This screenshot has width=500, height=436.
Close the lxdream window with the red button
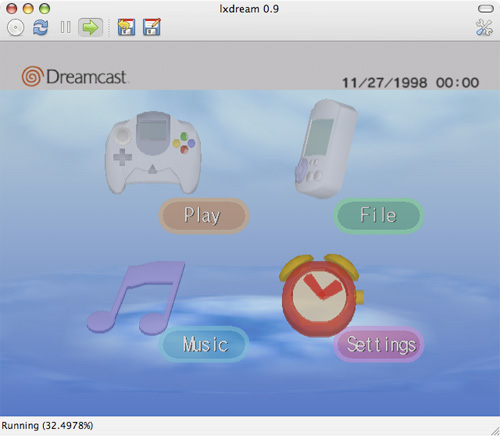[12, 8]
